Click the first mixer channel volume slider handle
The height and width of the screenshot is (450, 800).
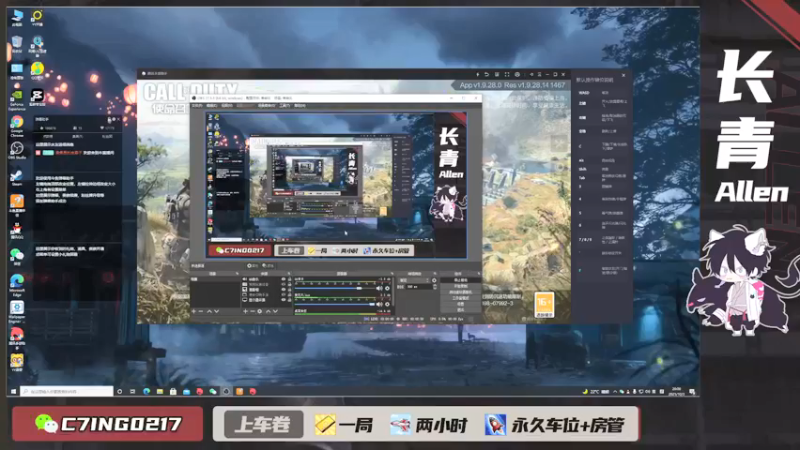pyautogui.click(x=359, y=288)
